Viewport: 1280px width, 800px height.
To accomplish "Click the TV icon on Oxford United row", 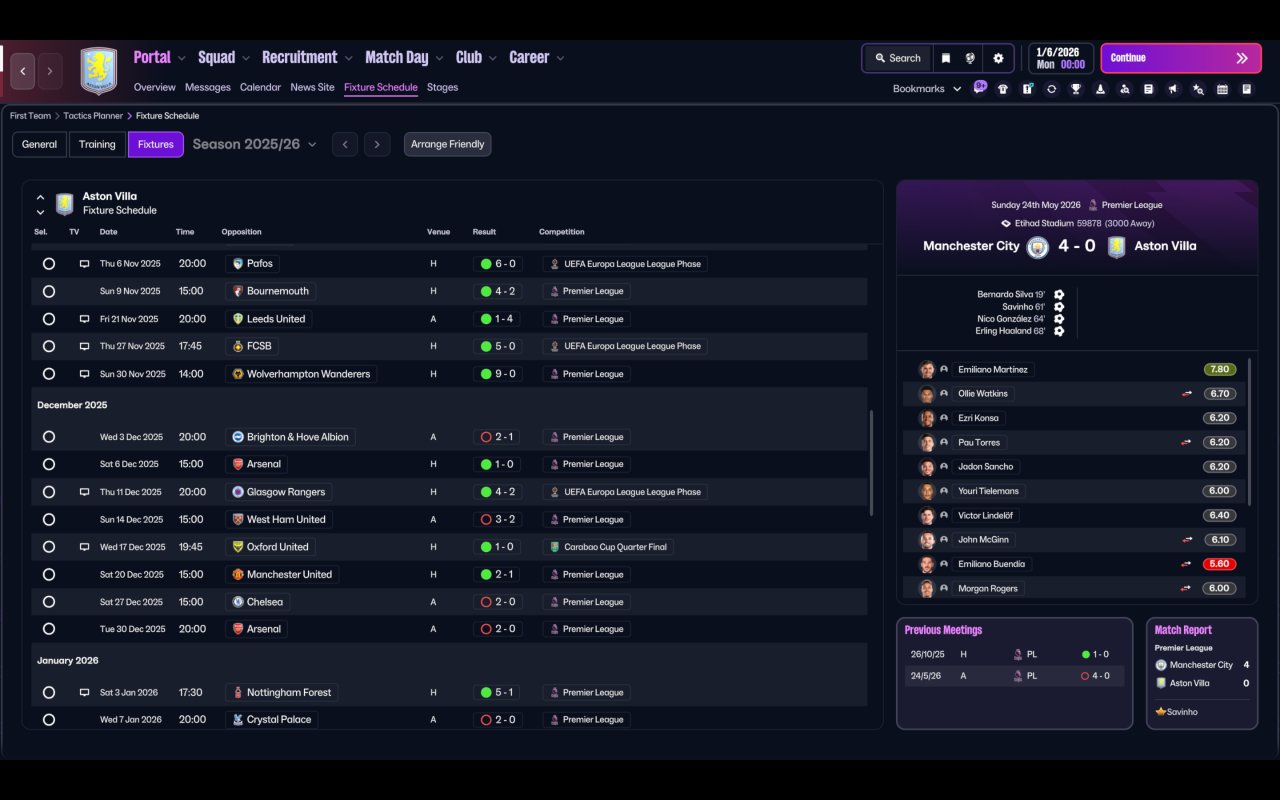I will tap(85, 547).
